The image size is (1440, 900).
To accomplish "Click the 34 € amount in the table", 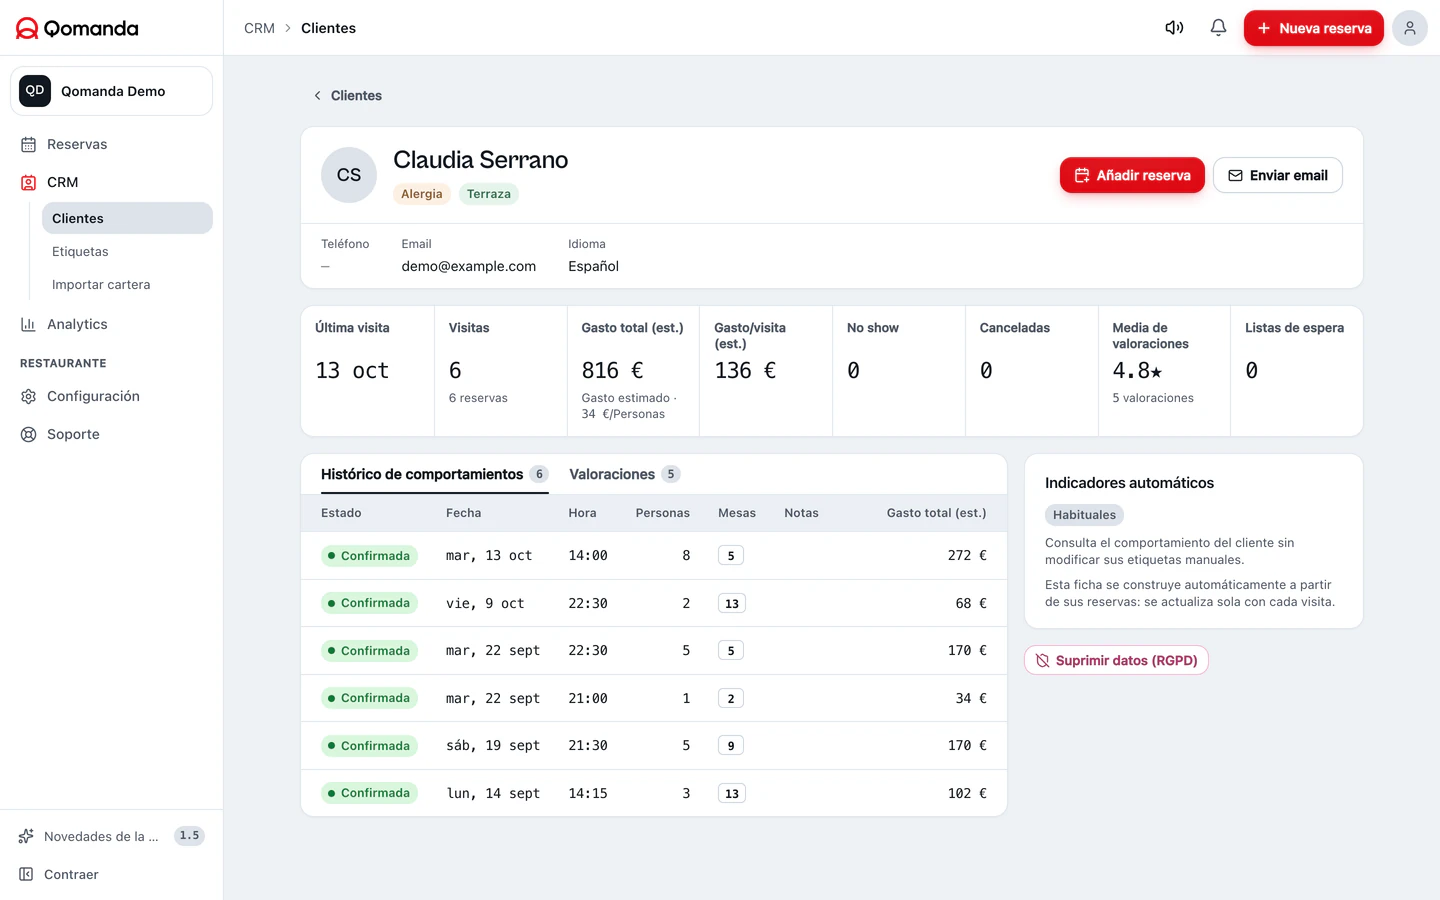I will click(x=971, y=698).
